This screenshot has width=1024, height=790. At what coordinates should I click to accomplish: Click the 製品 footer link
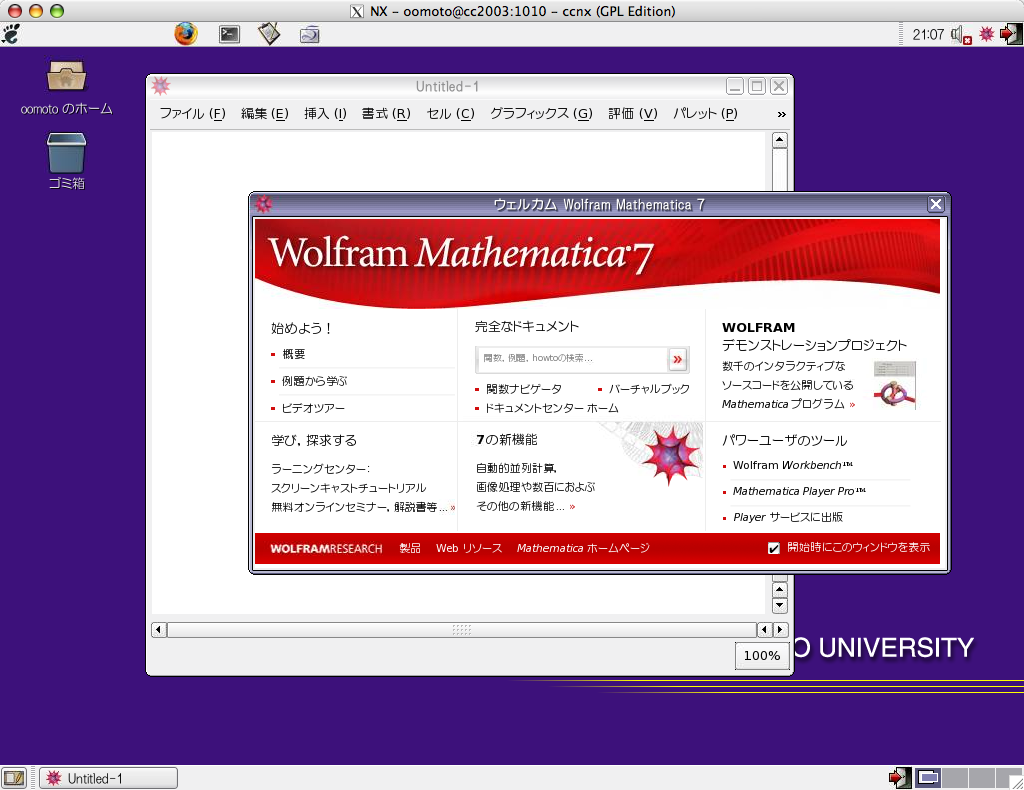point(410,548)
